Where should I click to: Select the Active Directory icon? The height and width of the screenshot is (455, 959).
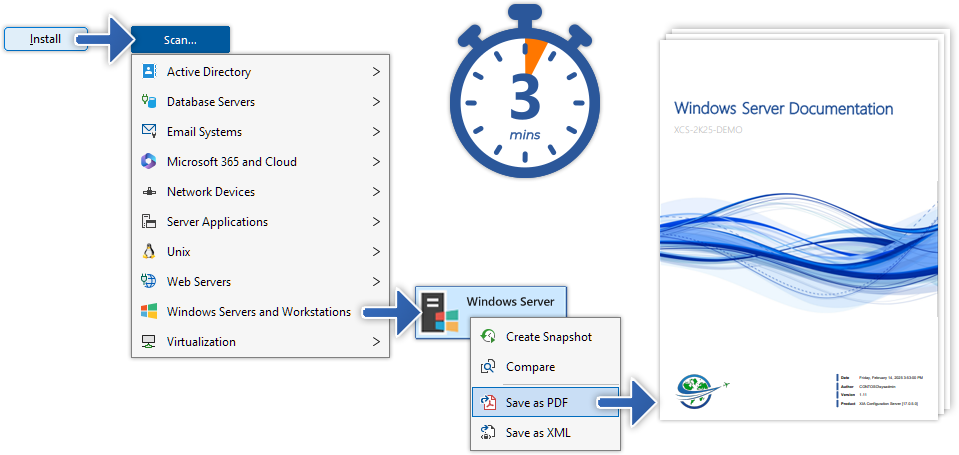pos(149,72)
